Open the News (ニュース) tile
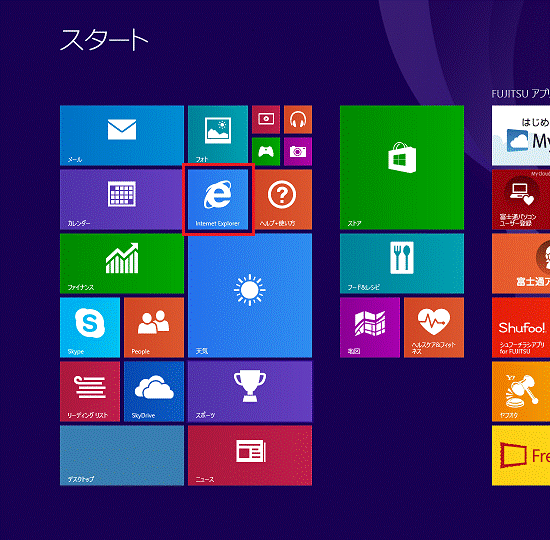 coord(250,455)
